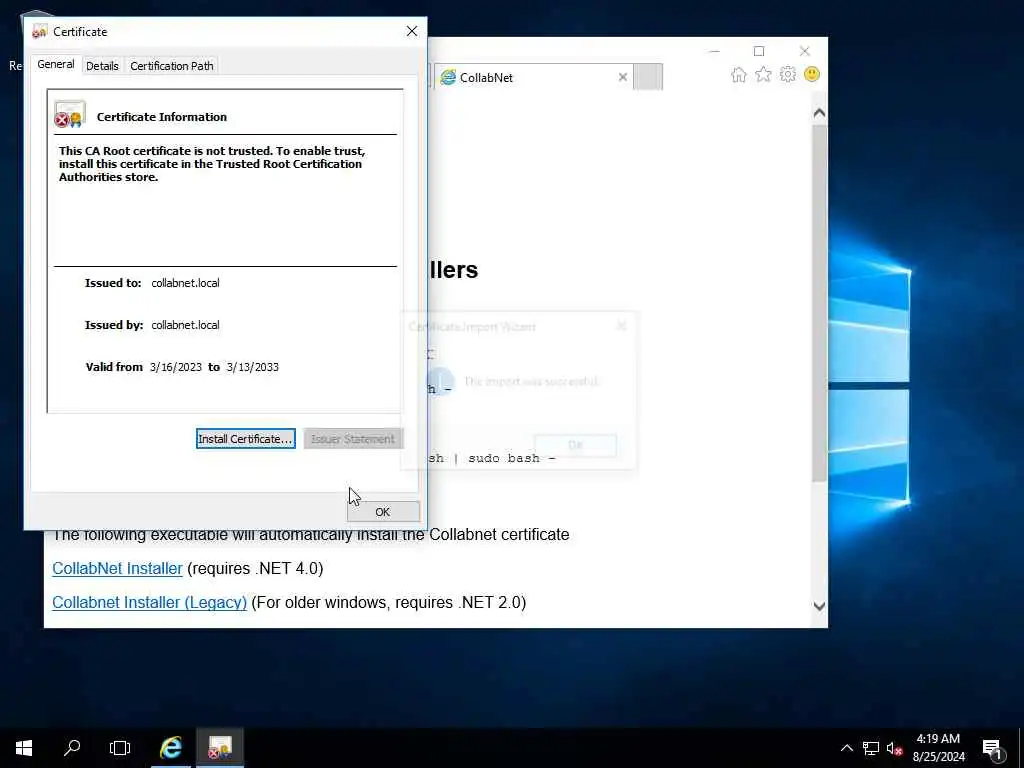Click the Certificate title bar icon

coord(40,31)
